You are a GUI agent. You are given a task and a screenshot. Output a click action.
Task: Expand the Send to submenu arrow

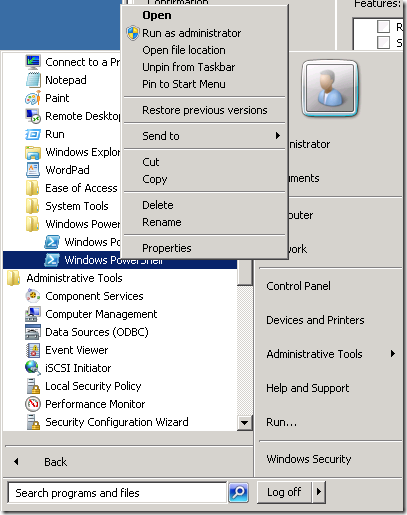coord(278,136)
